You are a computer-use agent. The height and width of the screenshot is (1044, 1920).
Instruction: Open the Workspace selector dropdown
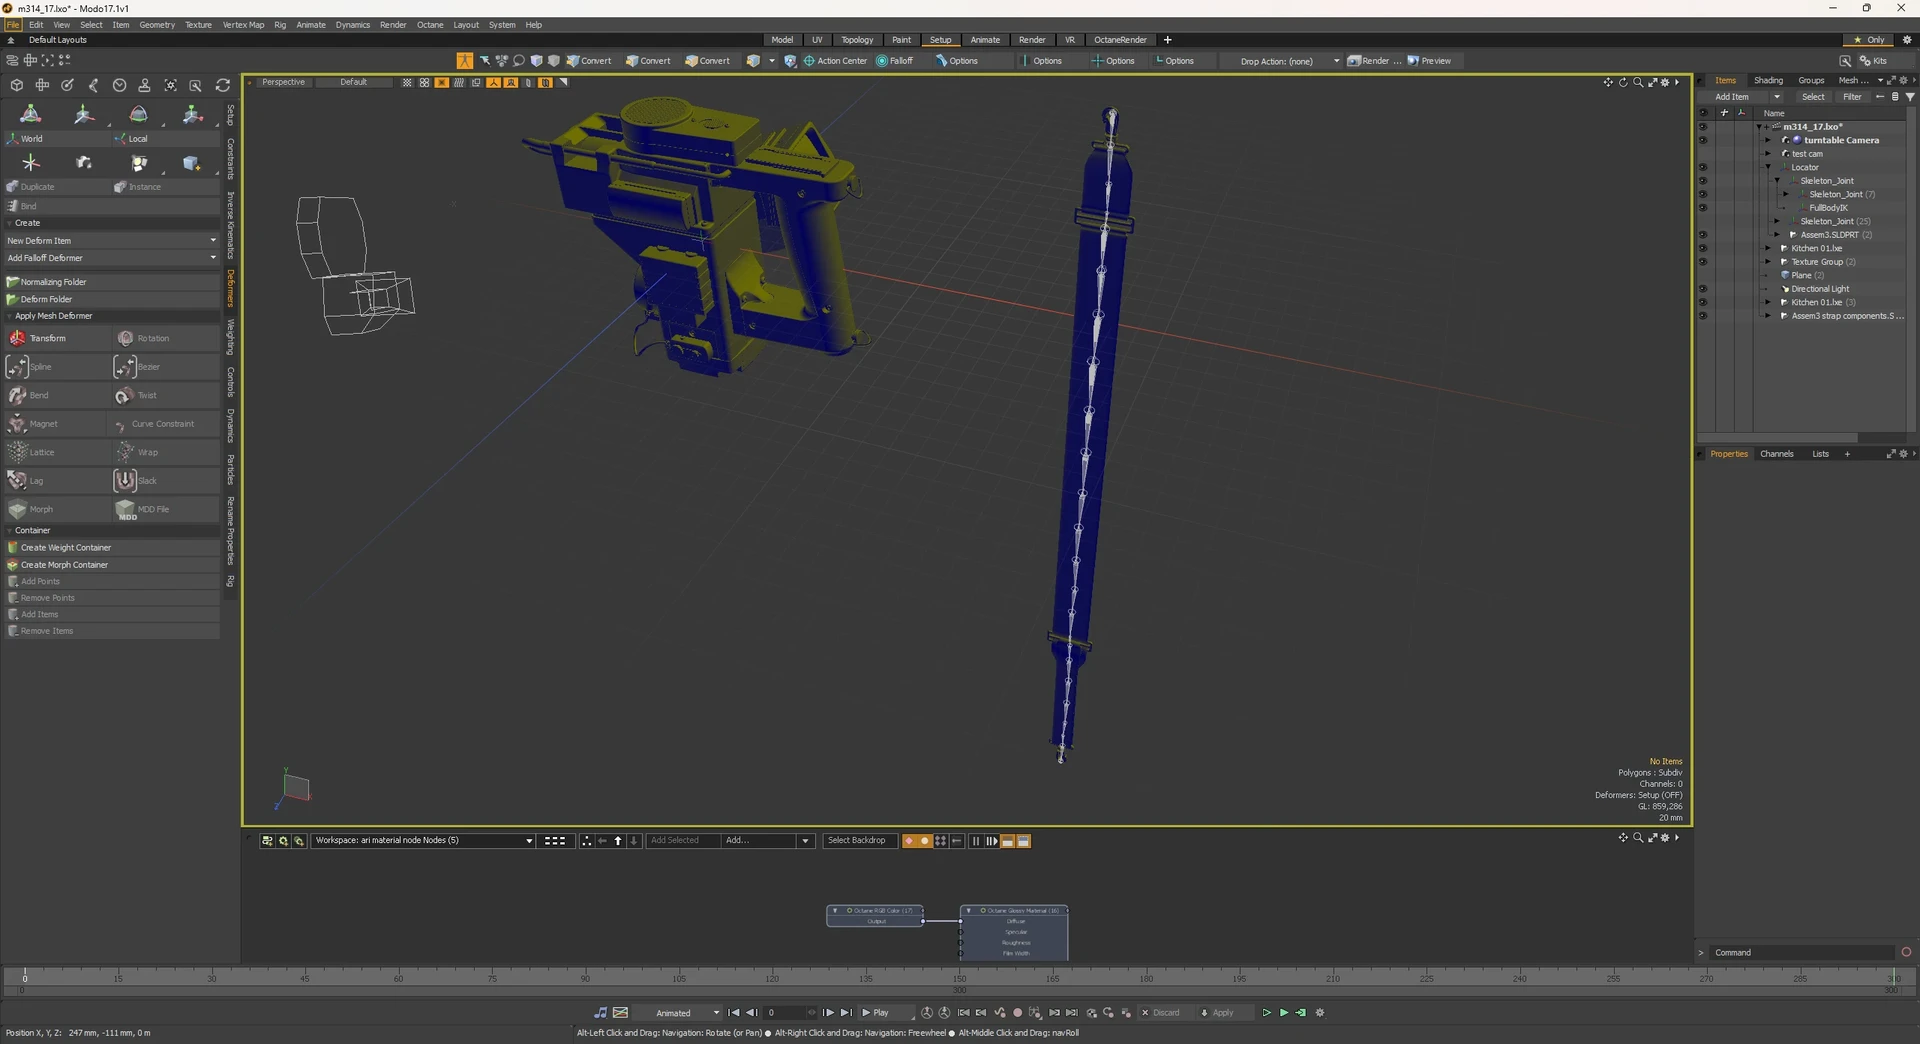[x=424, y=841]
